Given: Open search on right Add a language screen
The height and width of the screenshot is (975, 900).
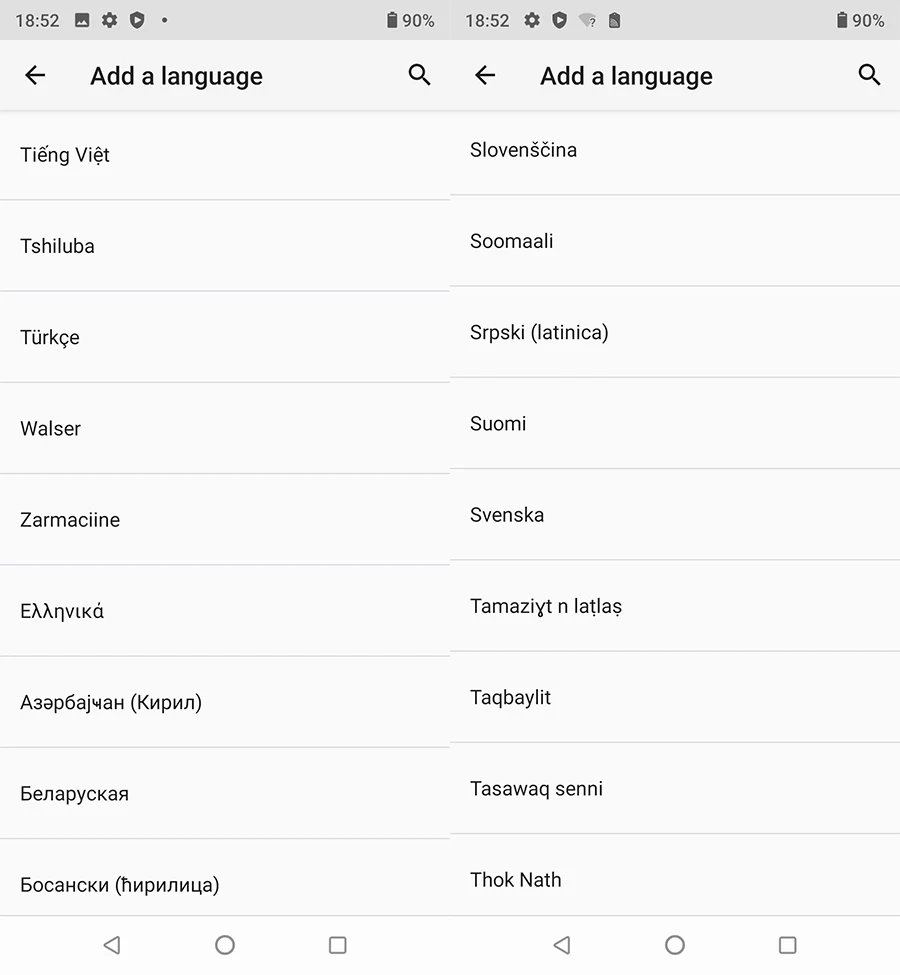Looking at the screenshot, I should pyautogui.click(x=869, y=75).
